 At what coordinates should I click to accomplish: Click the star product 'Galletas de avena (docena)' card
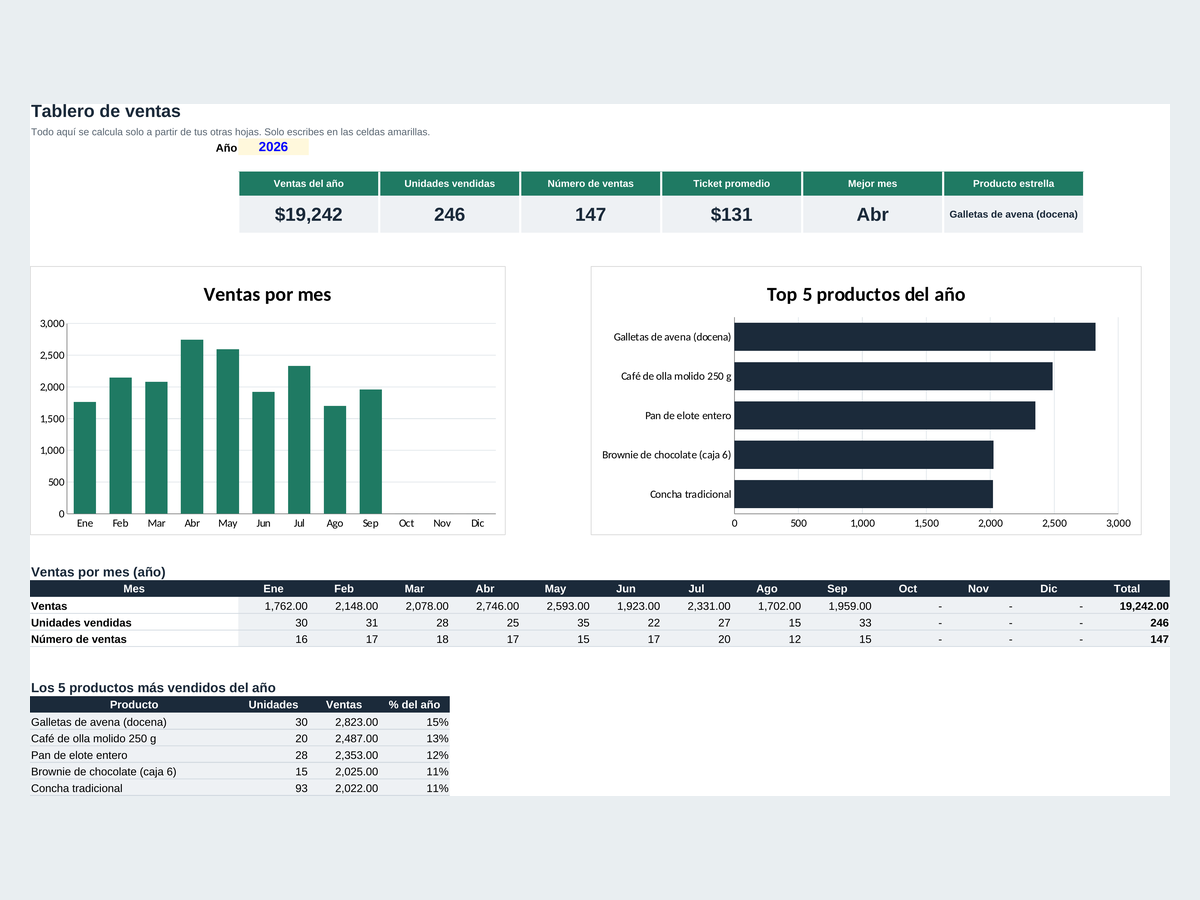(1014, 214)
